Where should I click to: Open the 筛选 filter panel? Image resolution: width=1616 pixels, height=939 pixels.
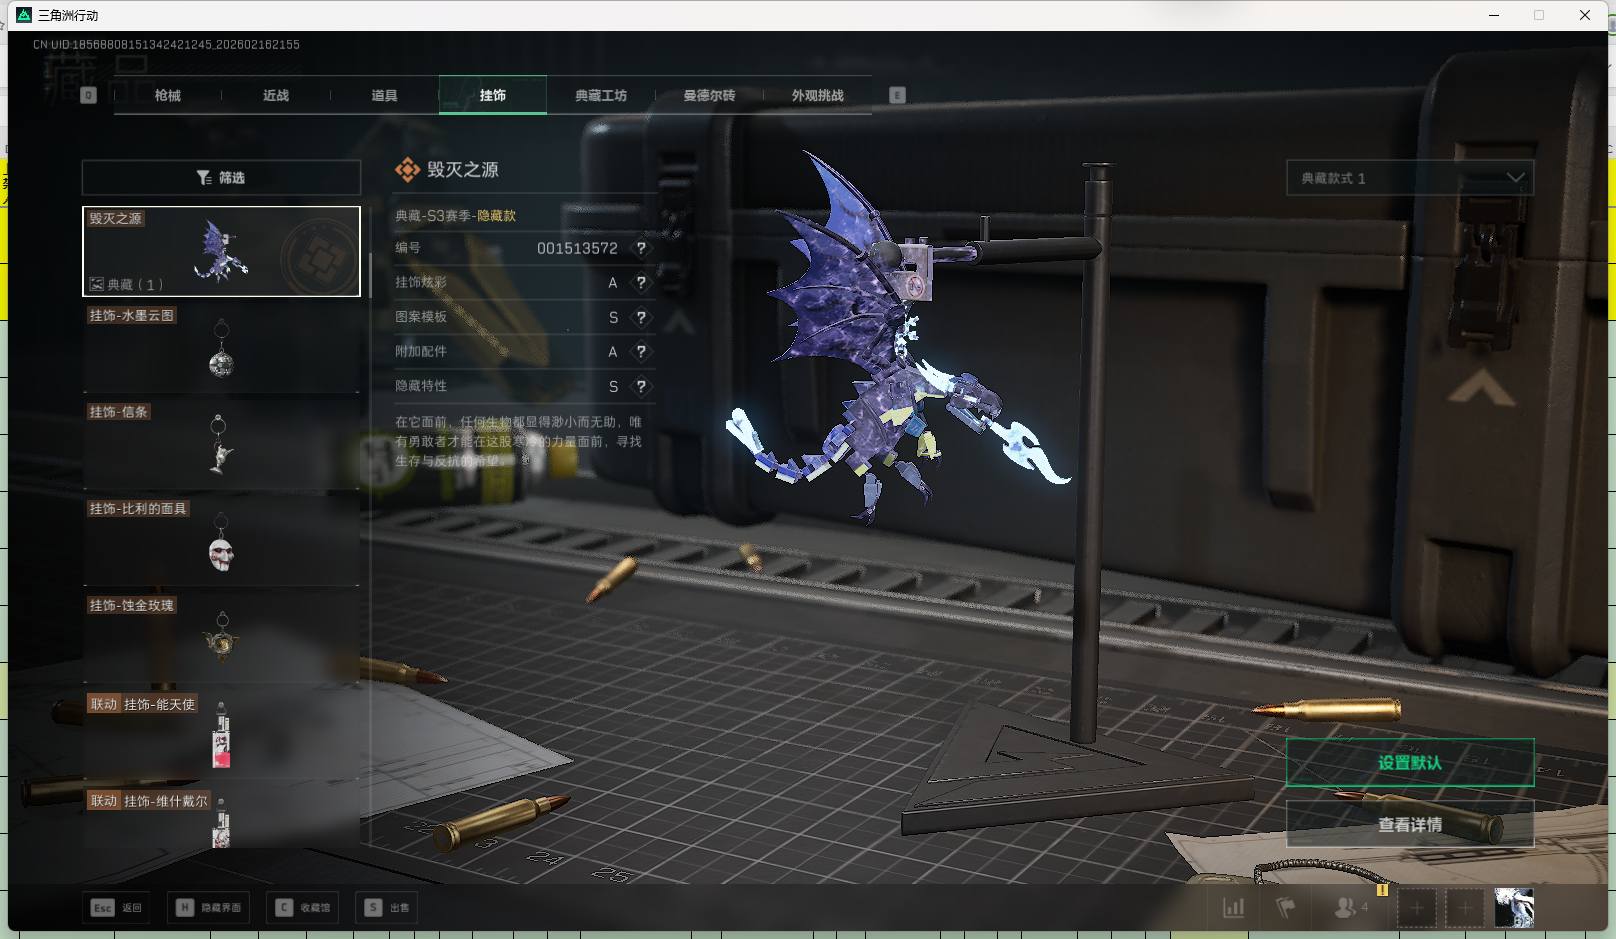pyautogui.click(x=221, y=178)
